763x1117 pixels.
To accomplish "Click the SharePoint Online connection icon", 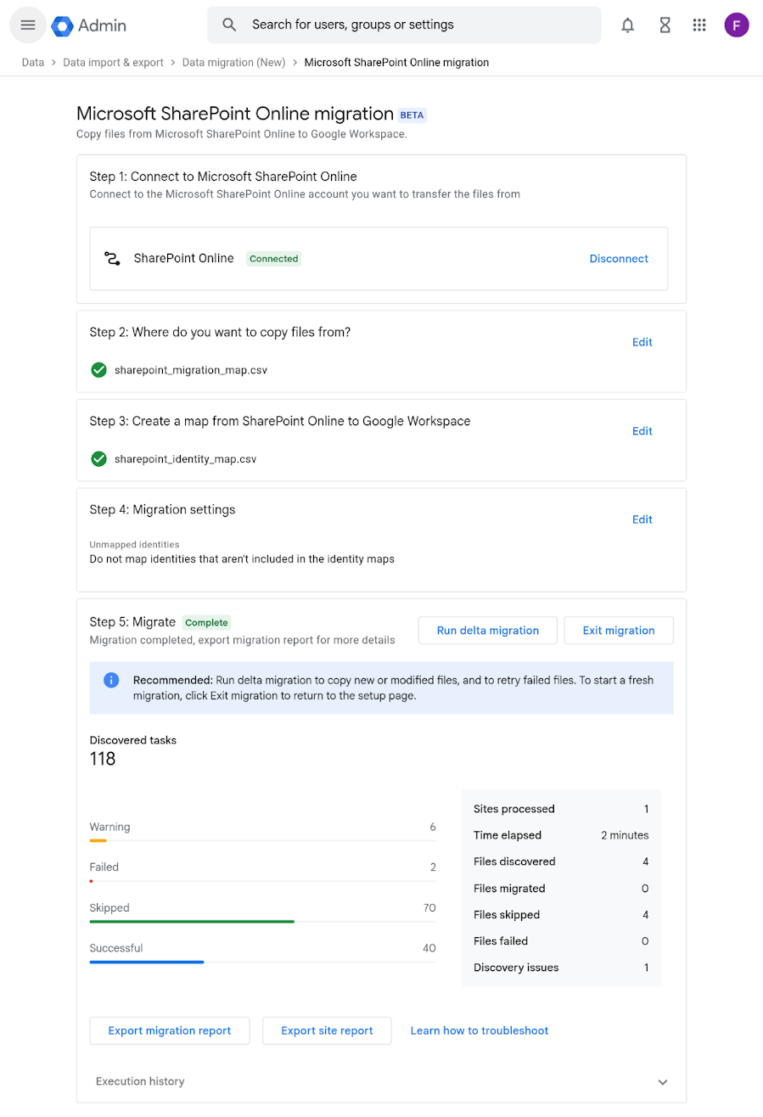I will point(112,259).
